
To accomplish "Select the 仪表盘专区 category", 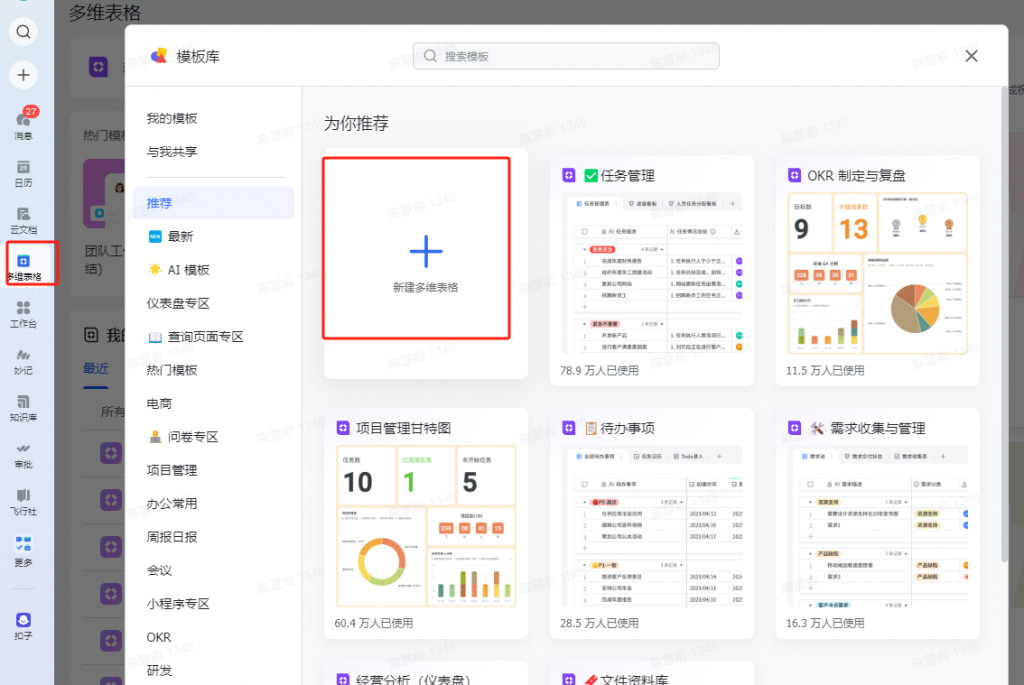I will pos(214,303).
